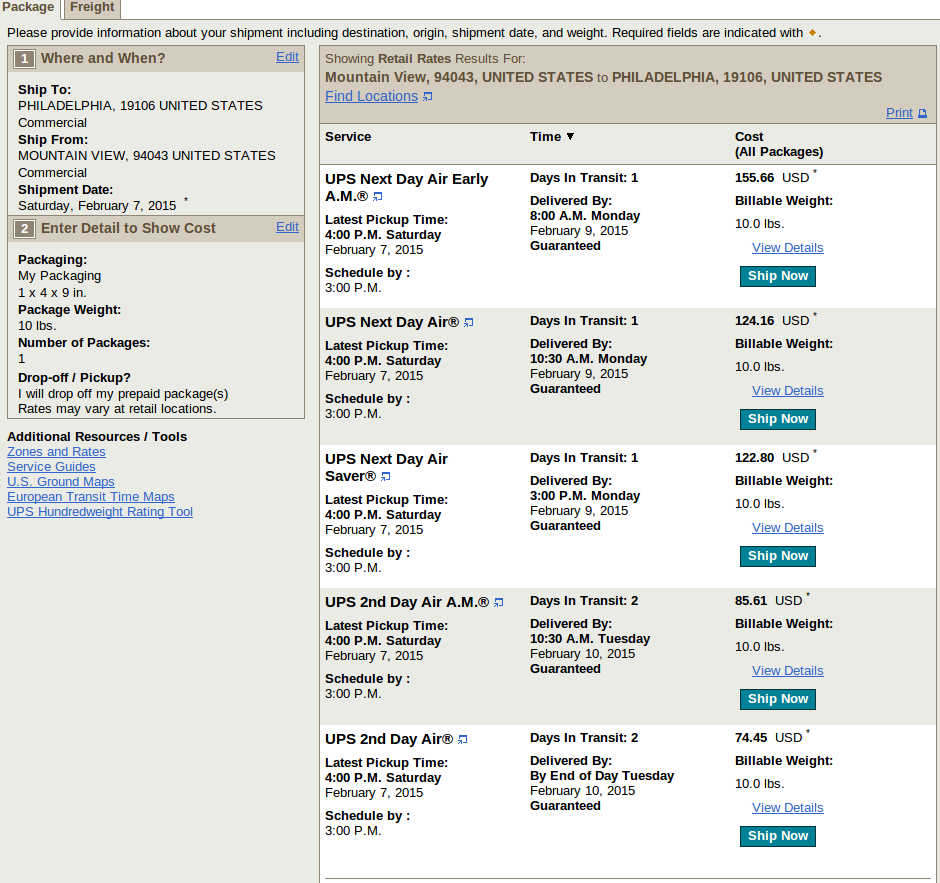Switch to the Freight tab
This screenshot has width=940, height=883.
click(x=92, y=8)
